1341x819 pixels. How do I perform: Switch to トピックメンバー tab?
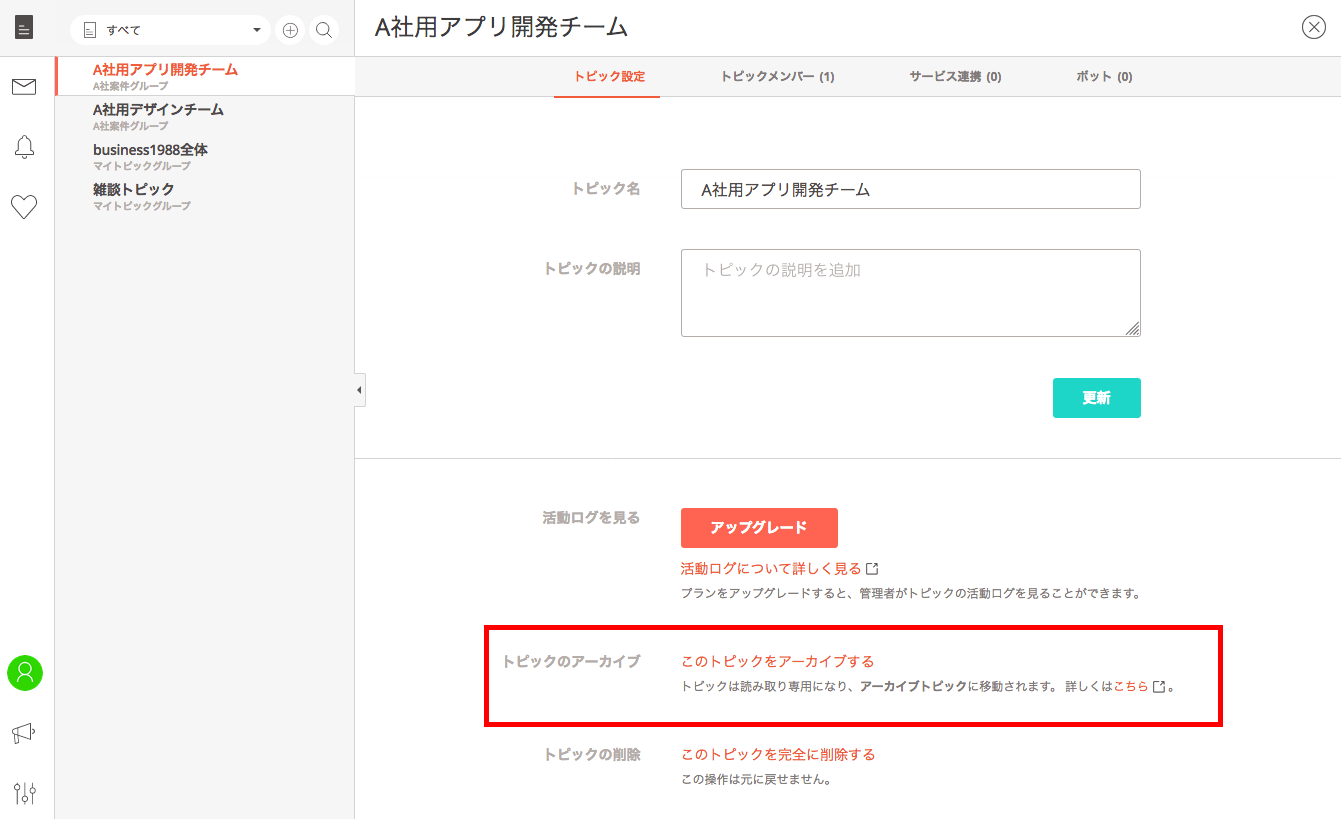tap(777, 77)
